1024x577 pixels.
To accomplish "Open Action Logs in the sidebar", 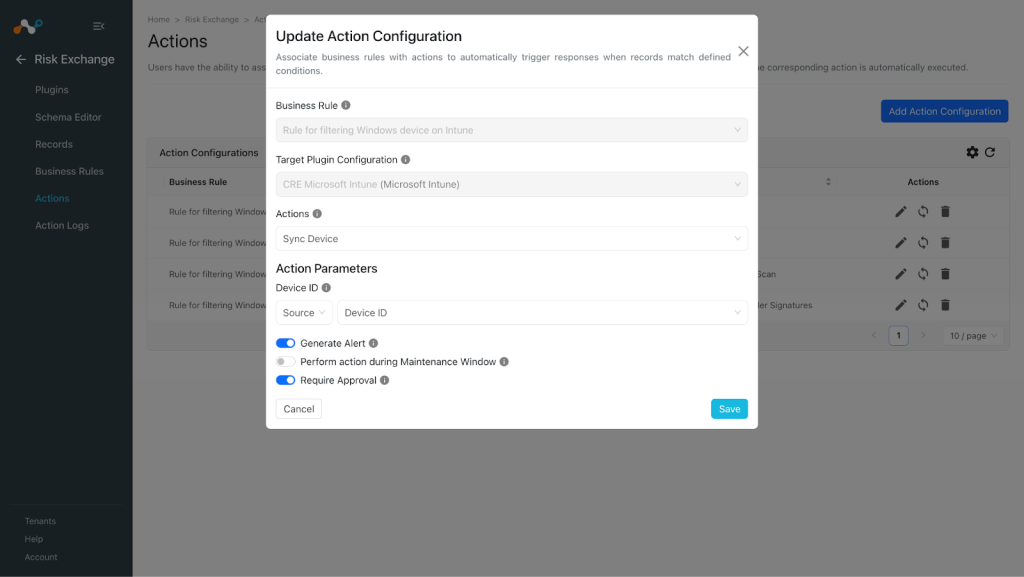I will (62, 226).
